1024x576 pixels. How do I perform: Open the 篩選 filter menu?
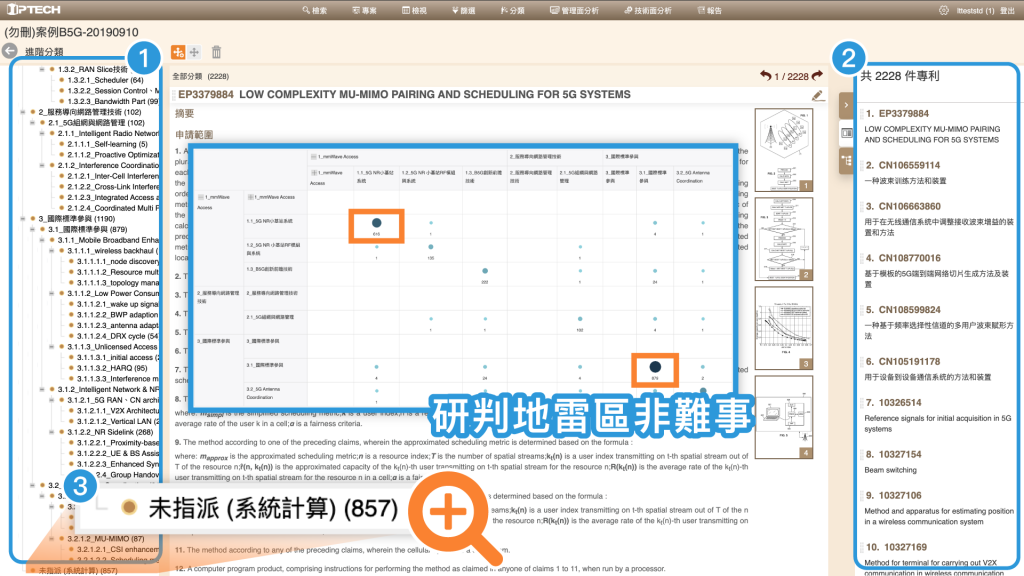(x=463, y=10)
